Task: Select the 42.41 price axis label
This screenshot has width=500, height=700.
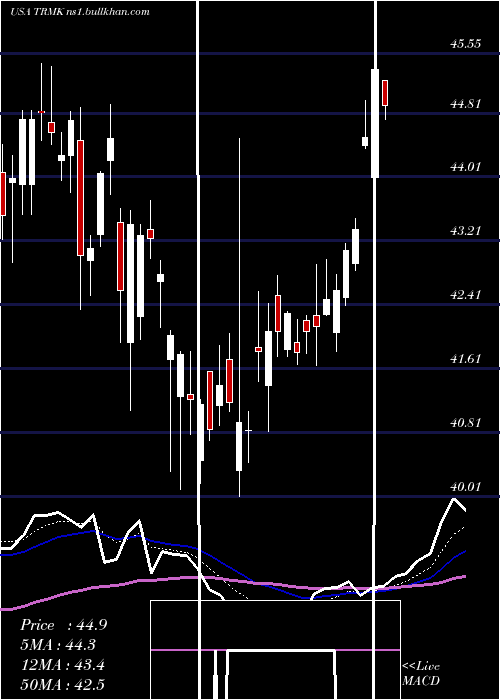Action: (x=465, y=295)
